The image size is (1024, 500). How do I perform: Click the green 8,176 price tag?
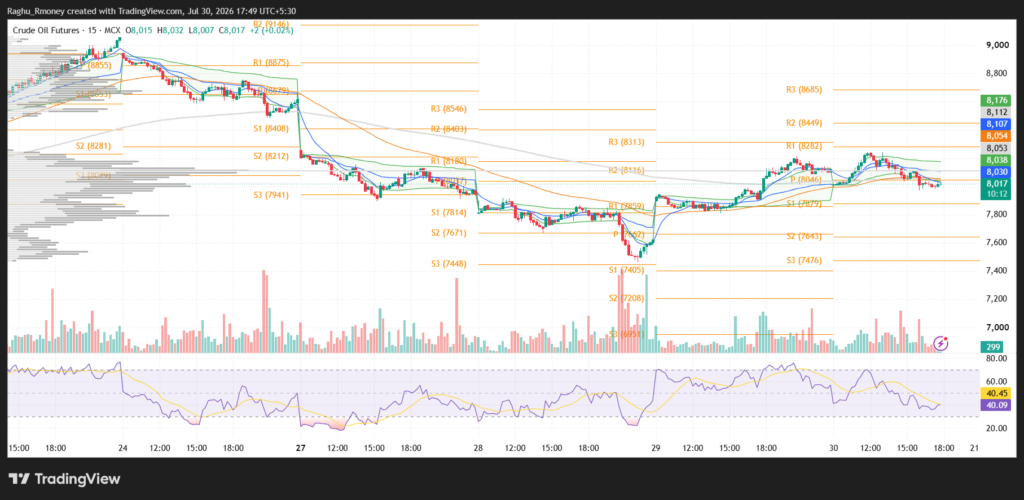(x=997, y=101)
